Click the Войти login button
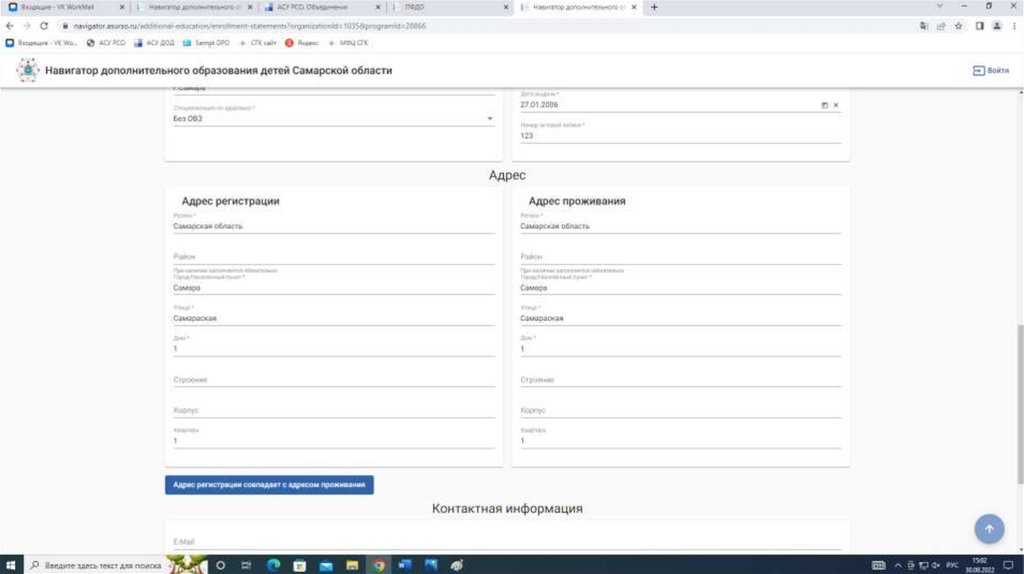This screenshot has width=1024, height=574. tap(990, 71)
